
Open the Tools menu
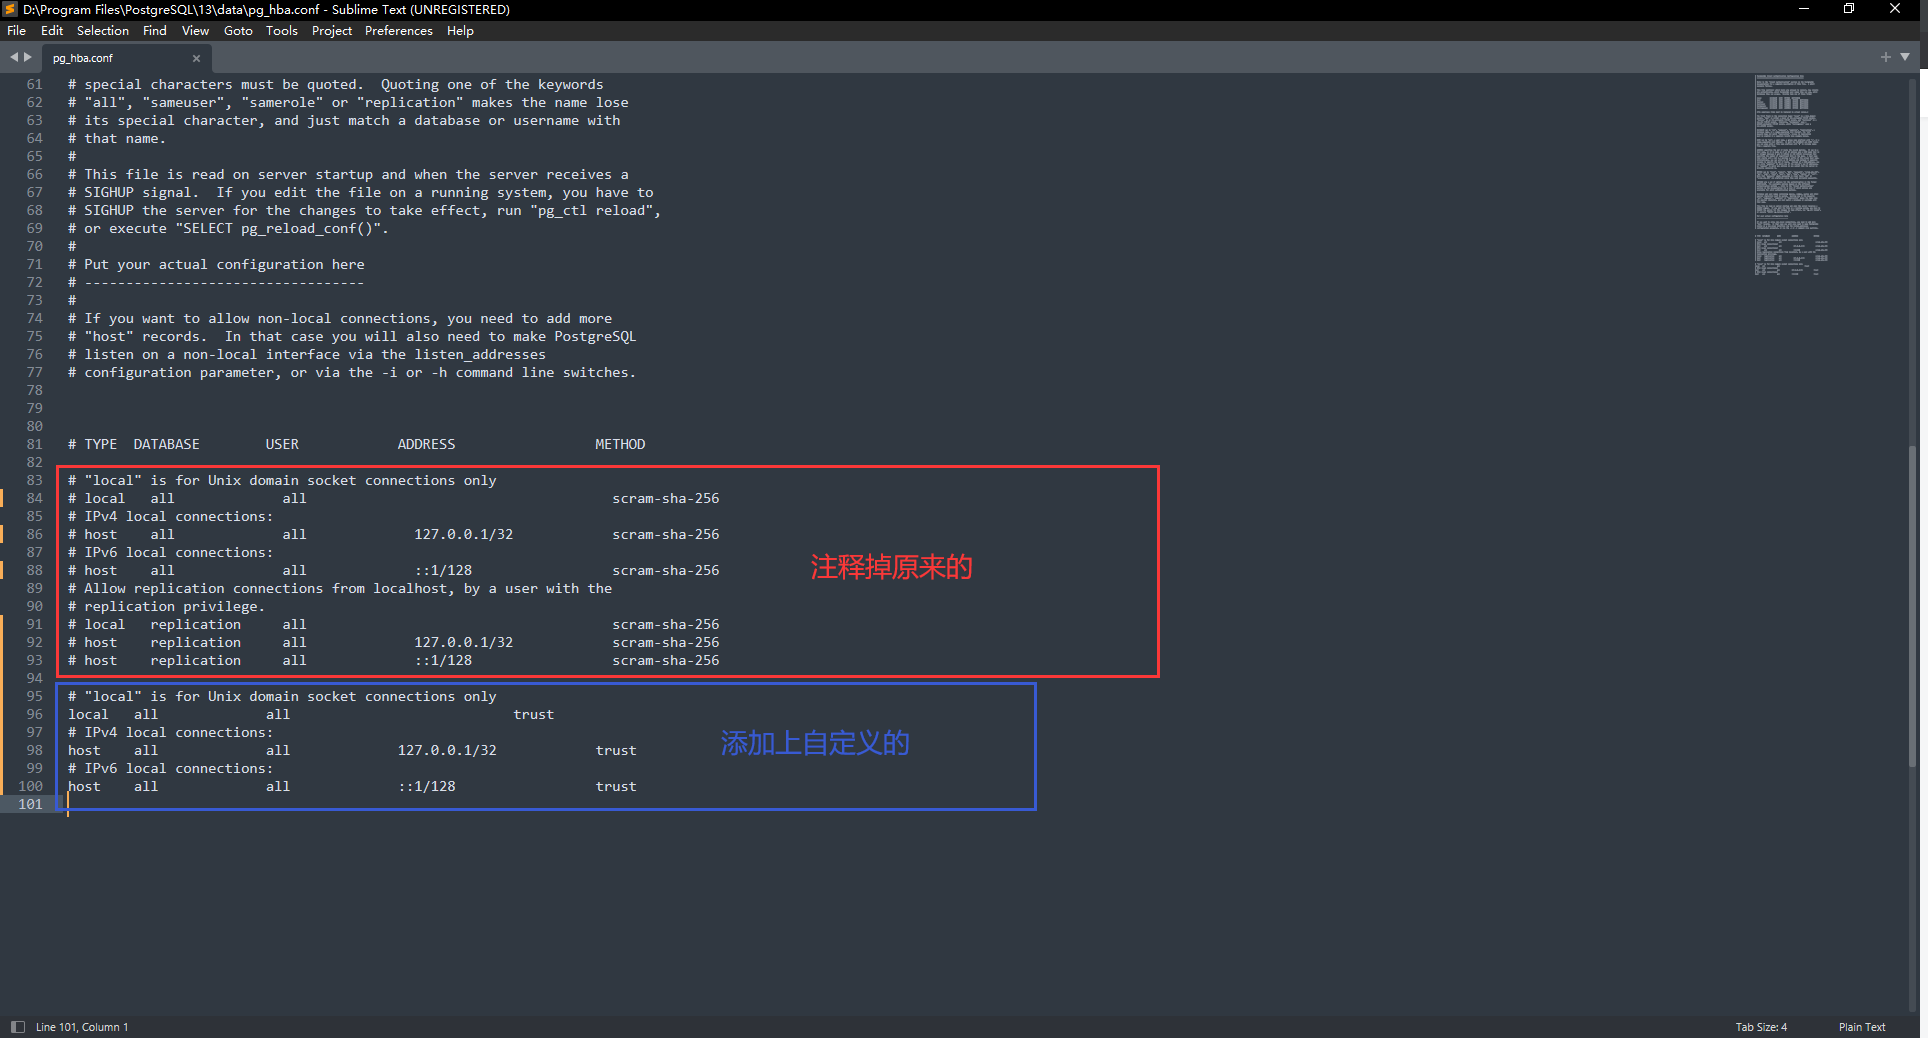[x=281, y=31]
